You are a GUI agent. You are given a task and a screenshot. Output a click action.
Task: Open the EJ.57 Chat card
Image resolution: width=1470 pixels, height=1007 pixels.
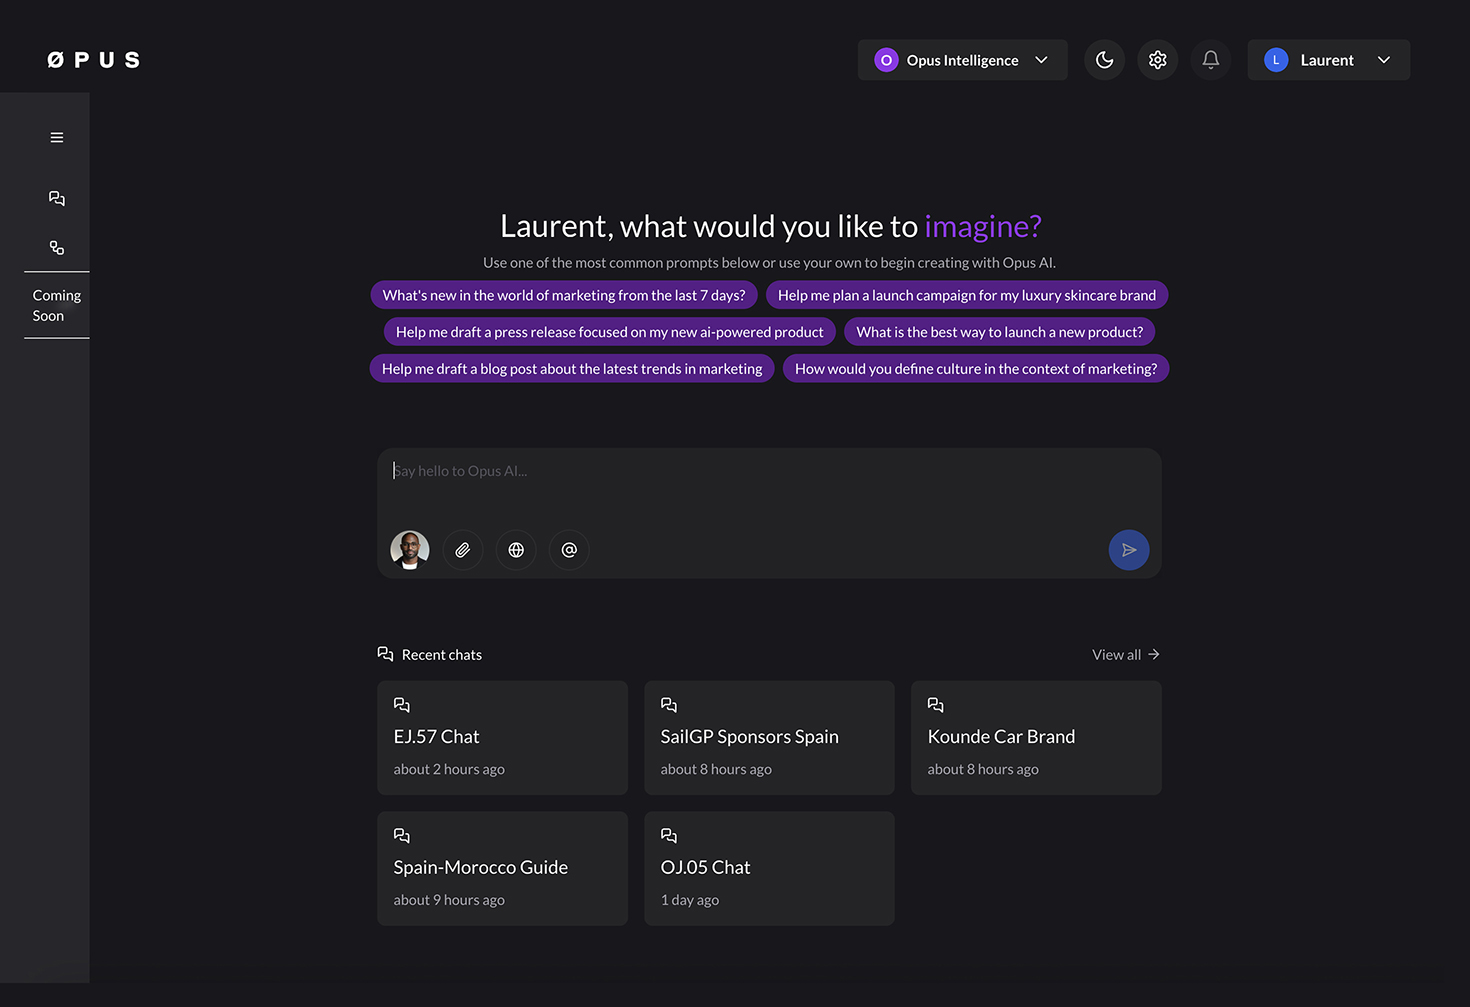coord(502,738)
